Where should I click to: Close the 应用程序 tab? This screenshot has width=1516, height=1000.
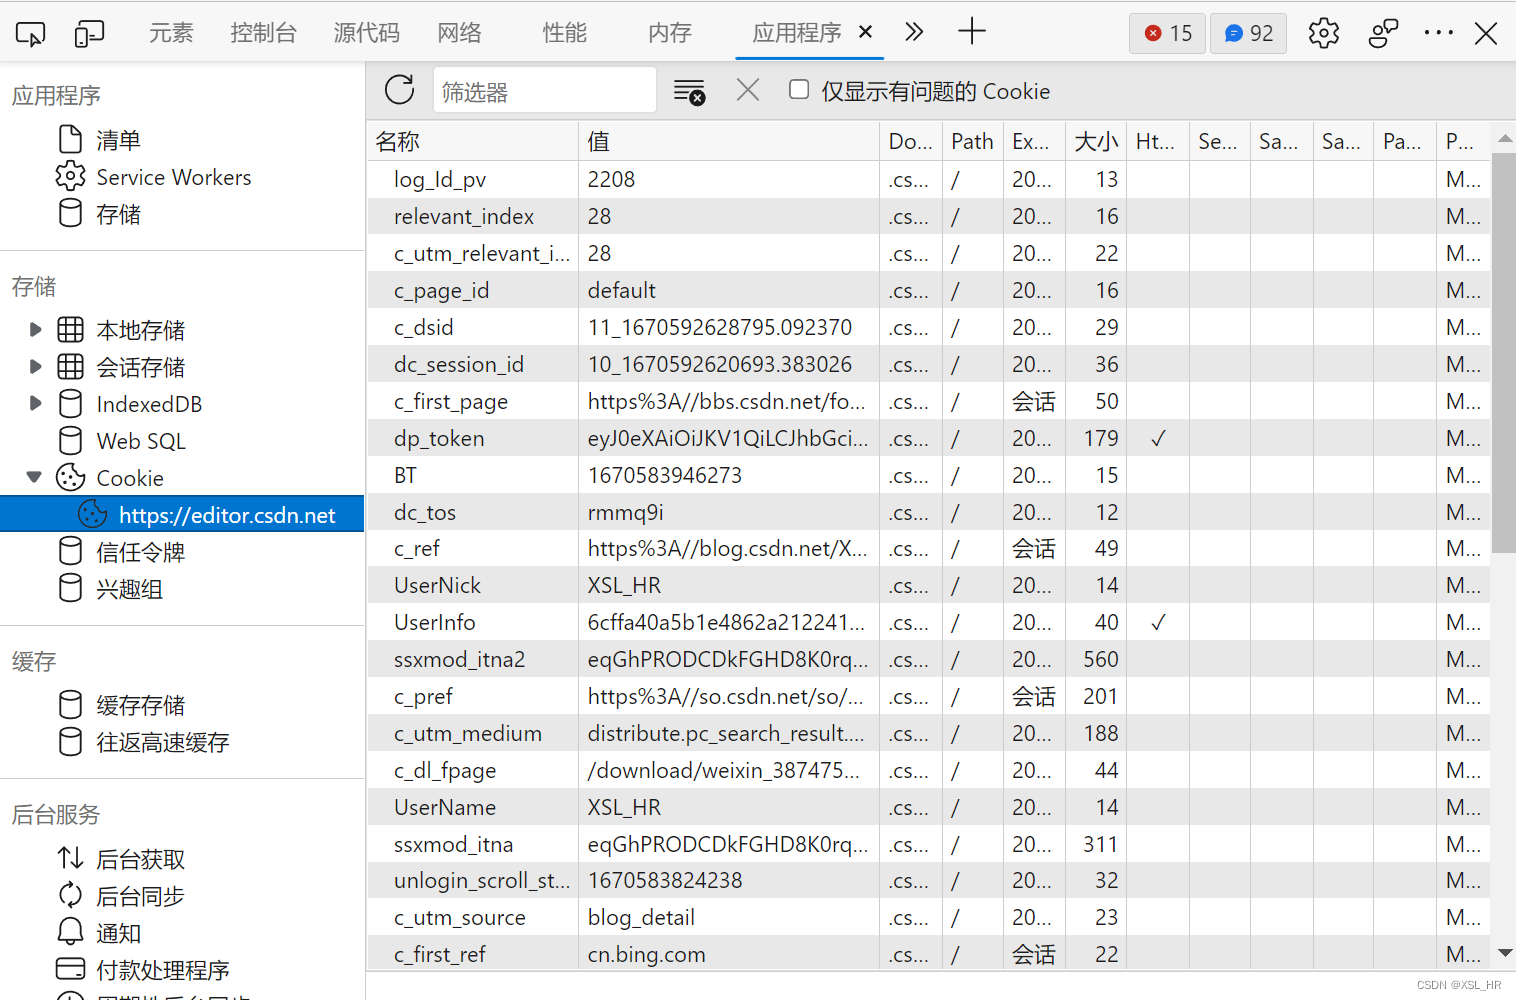point(866,32)
